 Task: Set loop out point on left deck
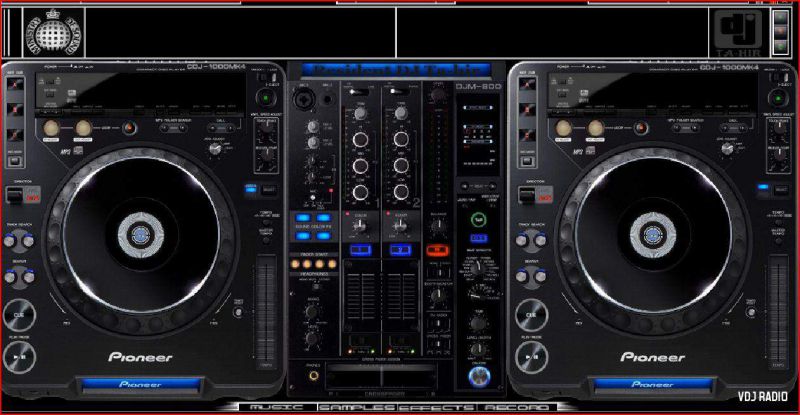tap(83, 128)
